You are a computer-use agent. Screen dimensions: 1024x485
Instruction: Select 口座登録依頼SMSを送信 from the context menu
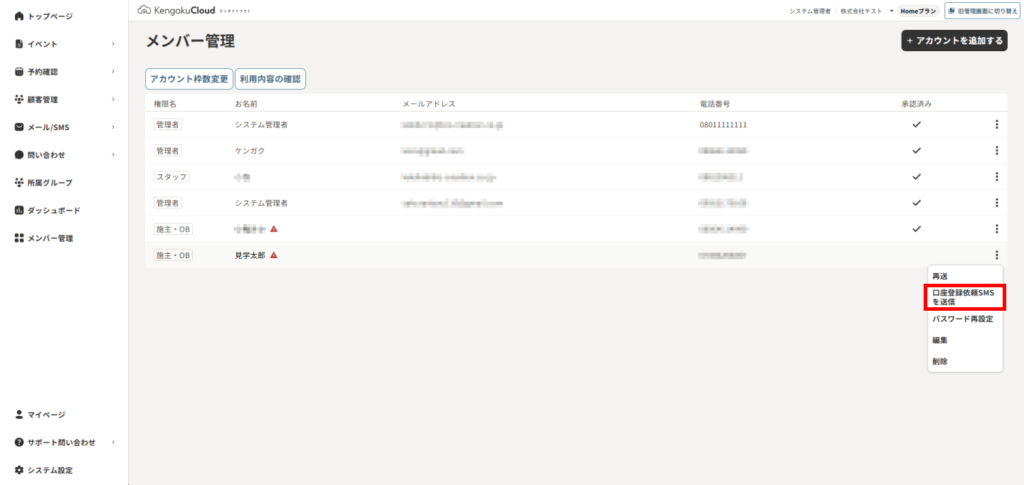[964, 296]
